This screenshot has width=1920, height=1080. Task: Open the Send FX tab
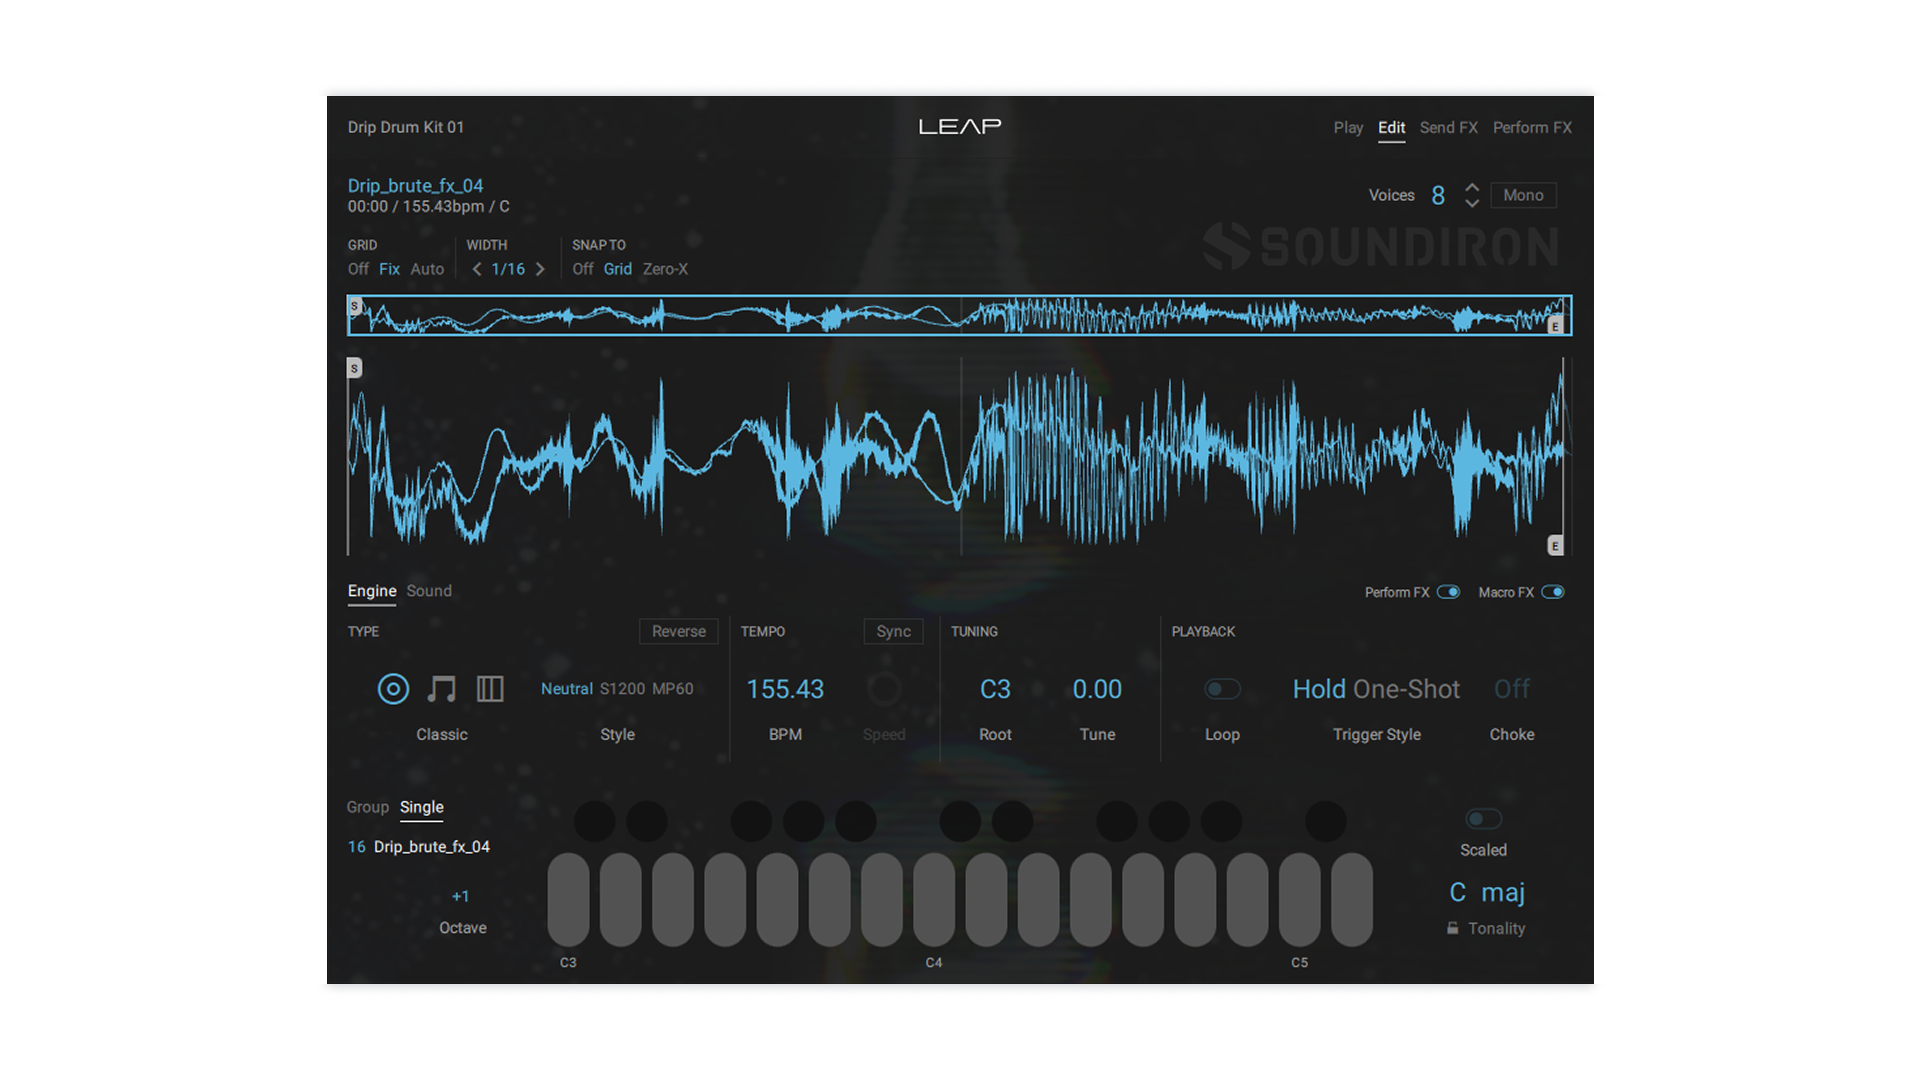[x=1448, y=128]
